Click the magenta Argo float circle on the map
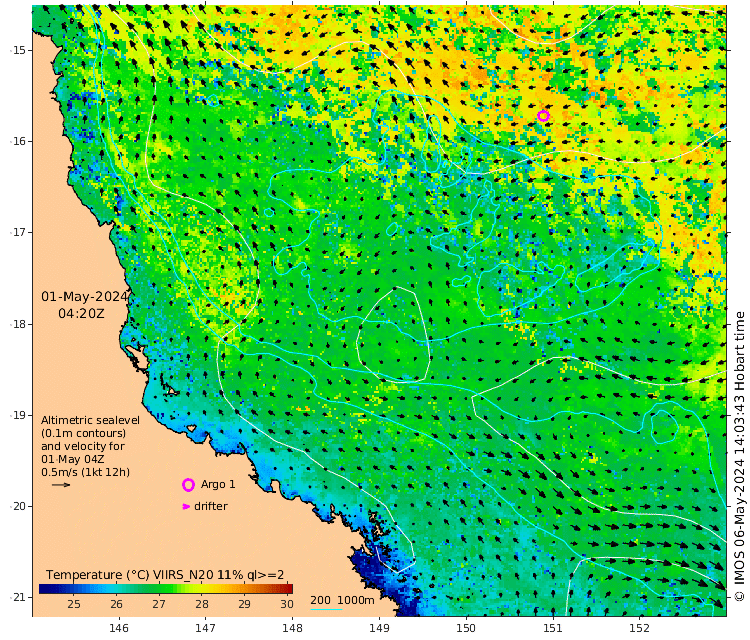 click(543, 116)
